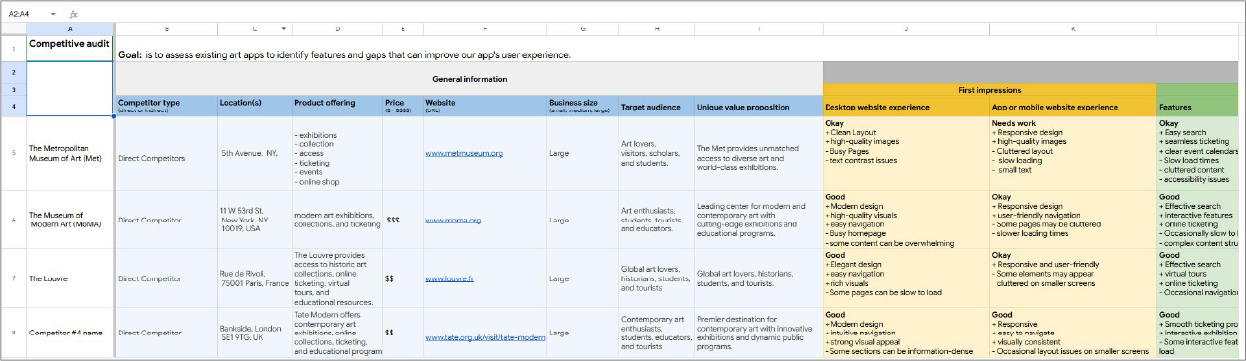The width and height of the screenshot is (1246, 361).
Task: Click the General information header cell
Action: tap(469, 79)
